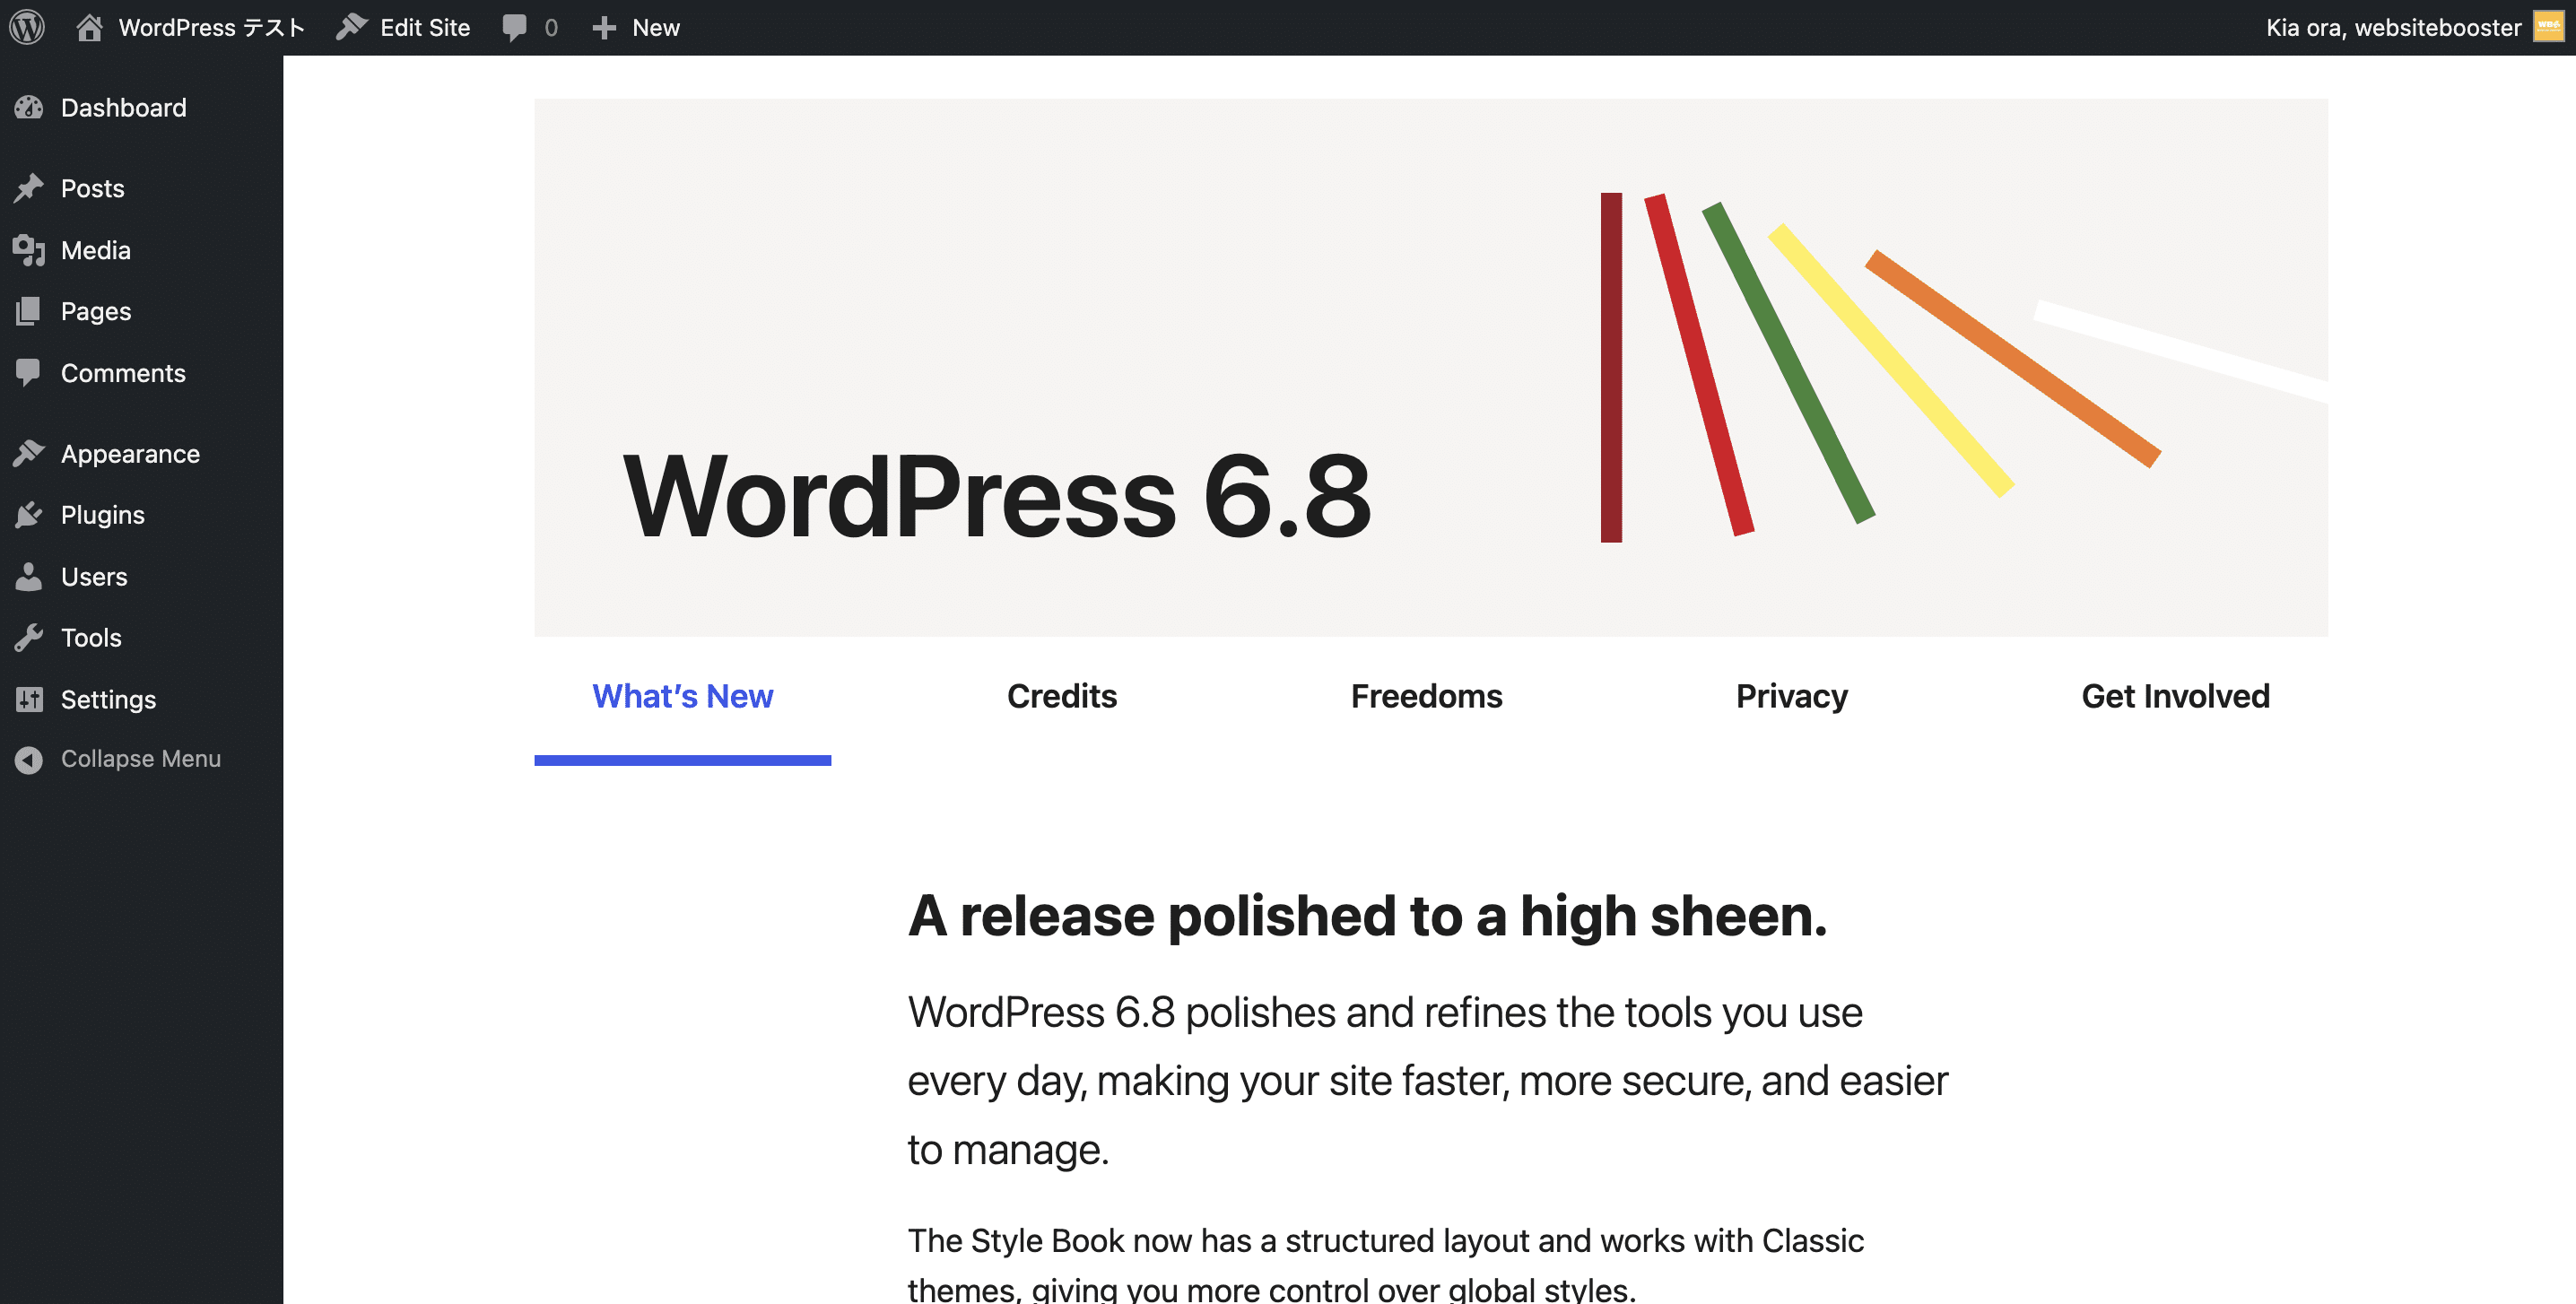Viewport: 2576px width, 1304px height.
Task: Select the Appearance brush icon
Action: click(x=29, y=453)
